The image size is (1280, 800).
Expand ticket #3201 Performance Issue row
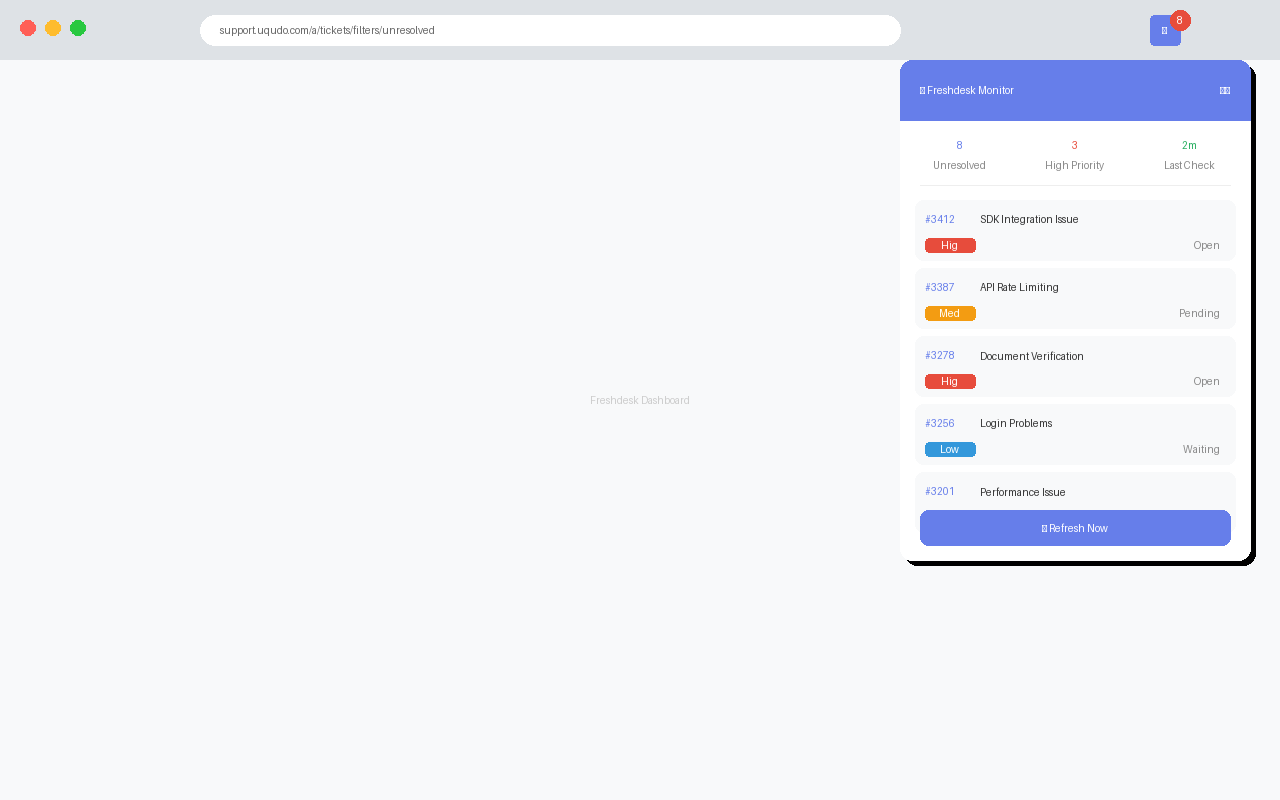pyautogui.click(x=1075, y=491)
